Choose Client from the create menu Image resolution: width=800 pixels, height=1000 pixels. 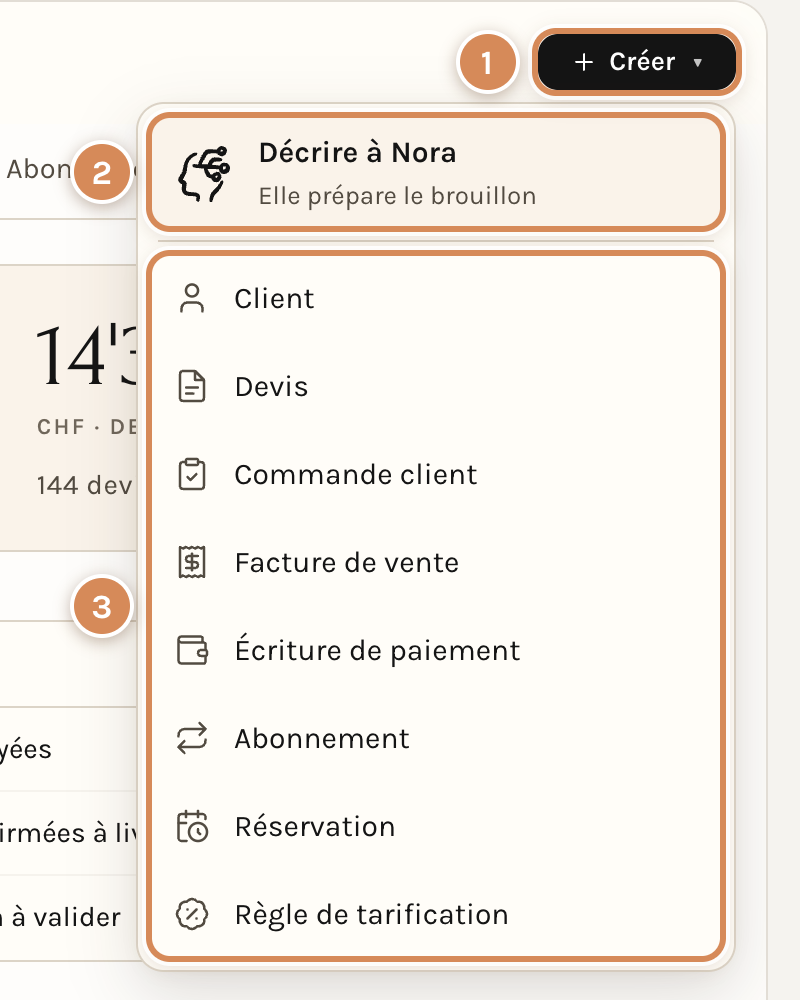(436, 298)
